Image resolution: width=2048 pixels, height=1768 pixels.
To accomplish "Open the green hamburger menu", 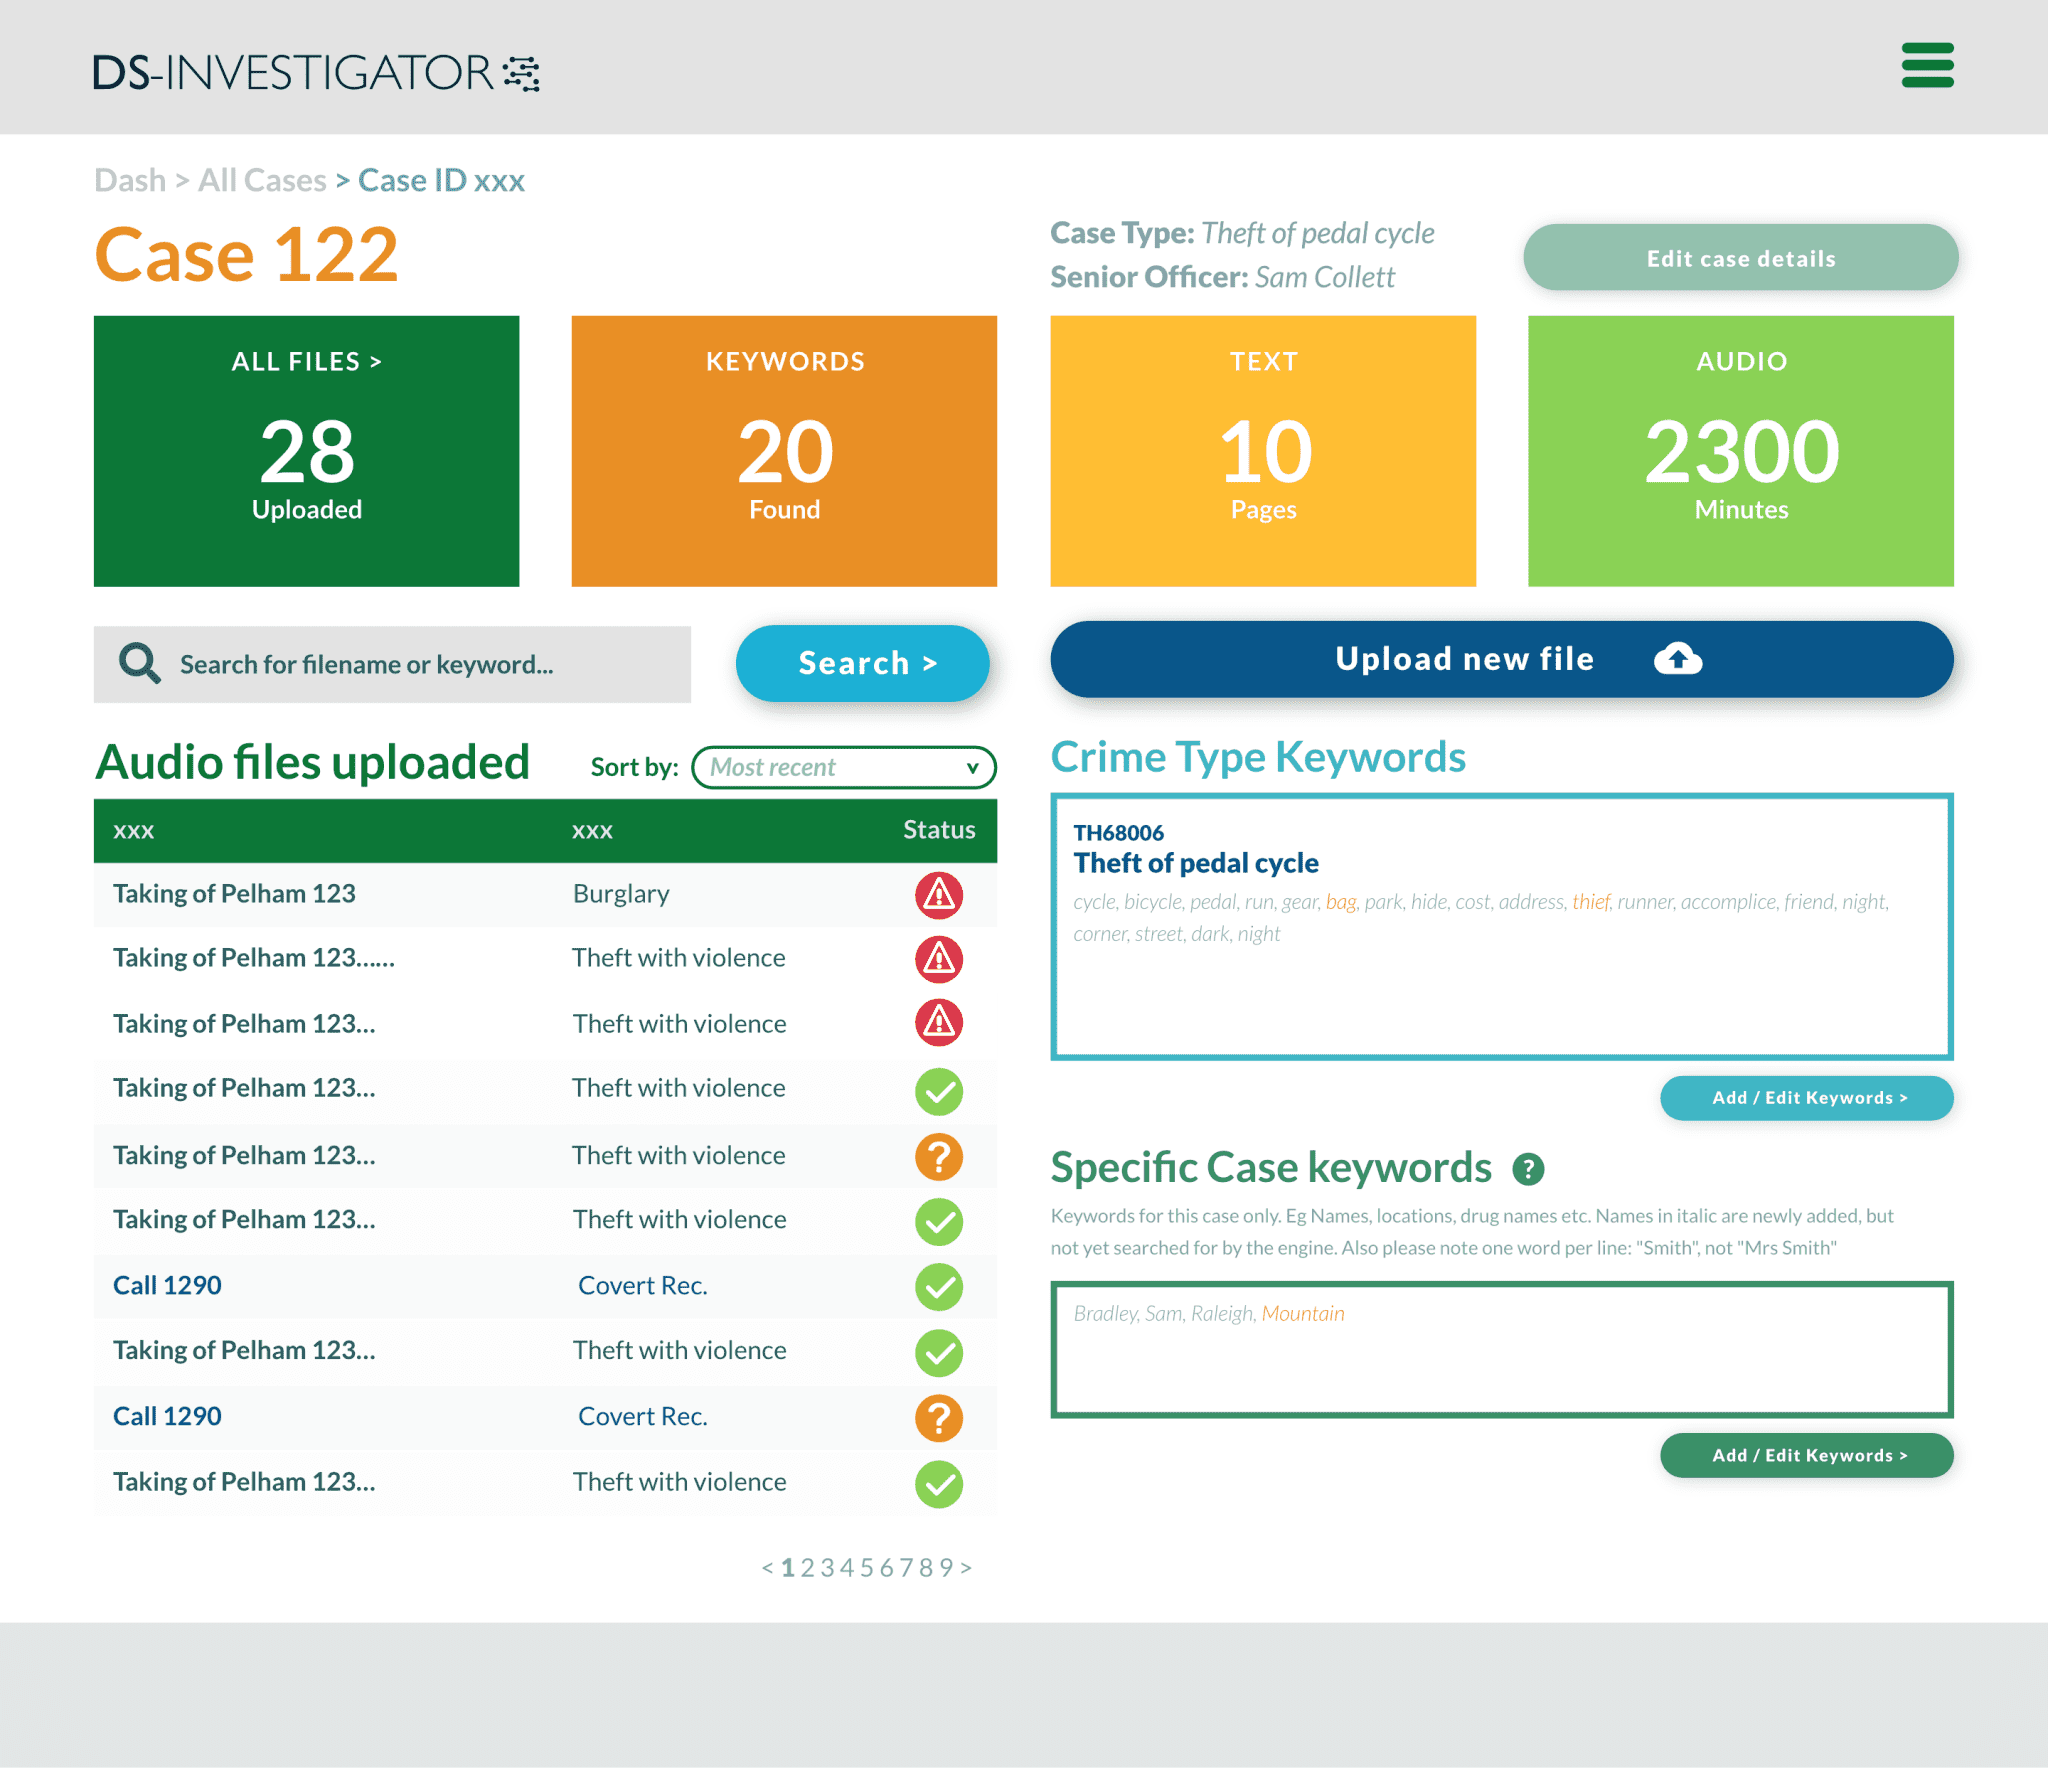I will pos(1927,65).
